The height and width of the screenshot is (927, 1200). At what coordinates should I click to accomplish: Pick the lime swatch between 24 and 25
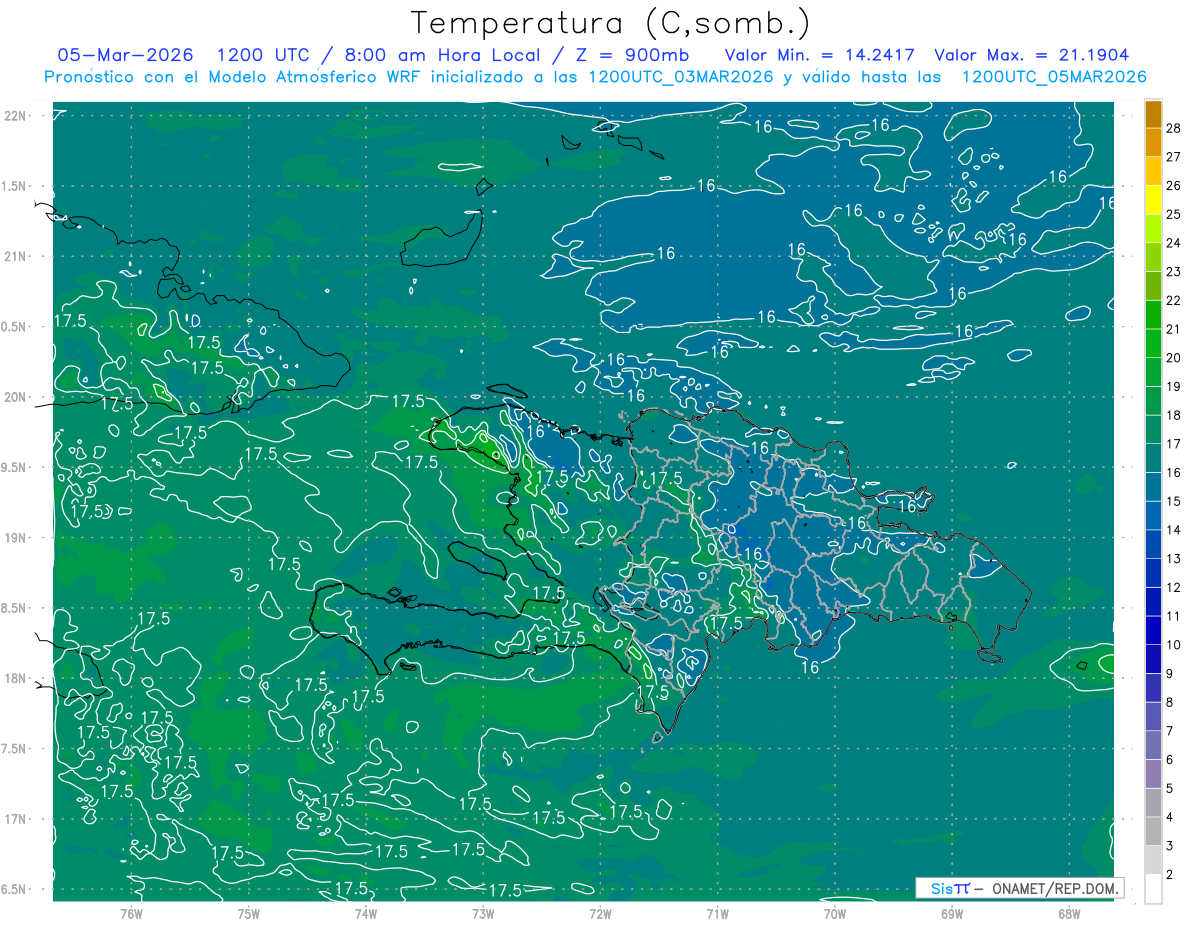coord(1153,229)
